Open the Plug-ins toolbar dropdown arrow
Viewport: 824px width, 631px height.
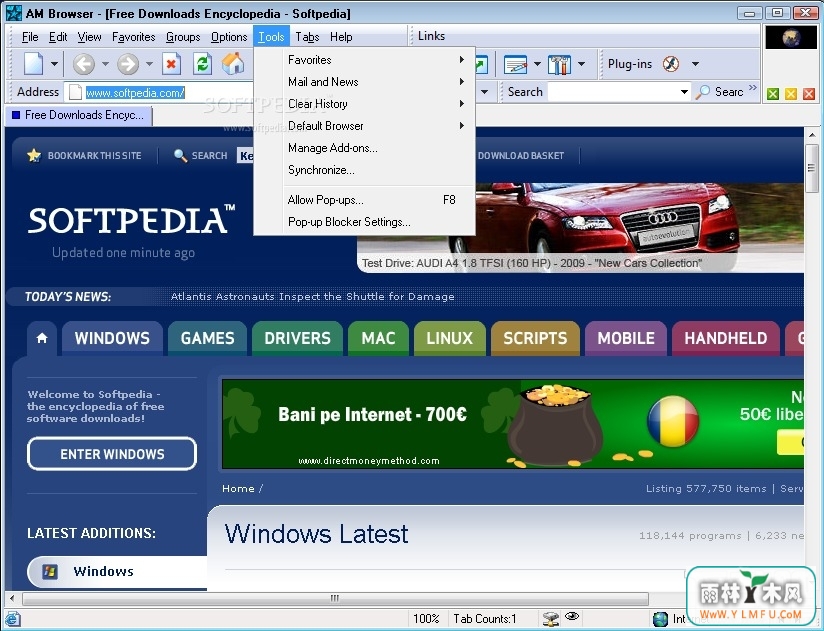pos(695,64)
